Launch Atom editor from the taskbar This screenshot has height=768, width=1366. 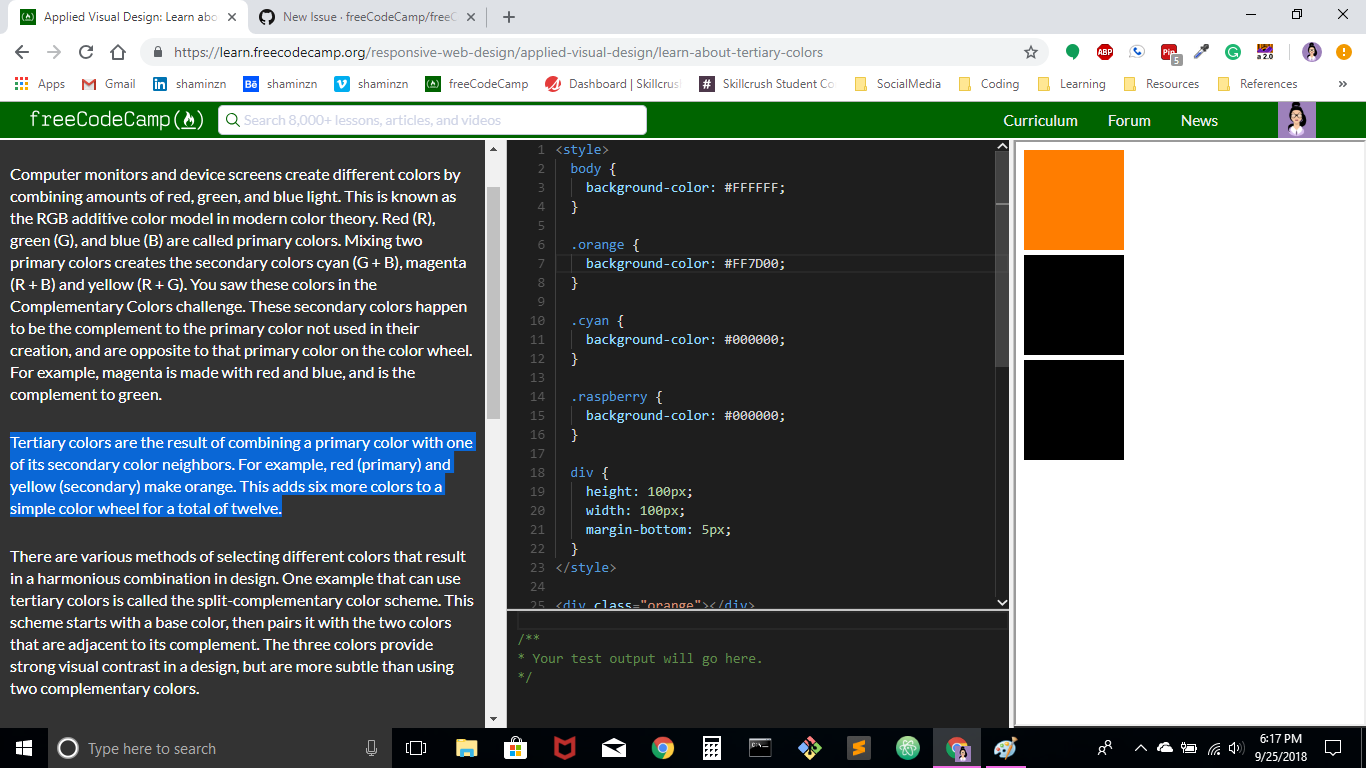coord(908,747)
